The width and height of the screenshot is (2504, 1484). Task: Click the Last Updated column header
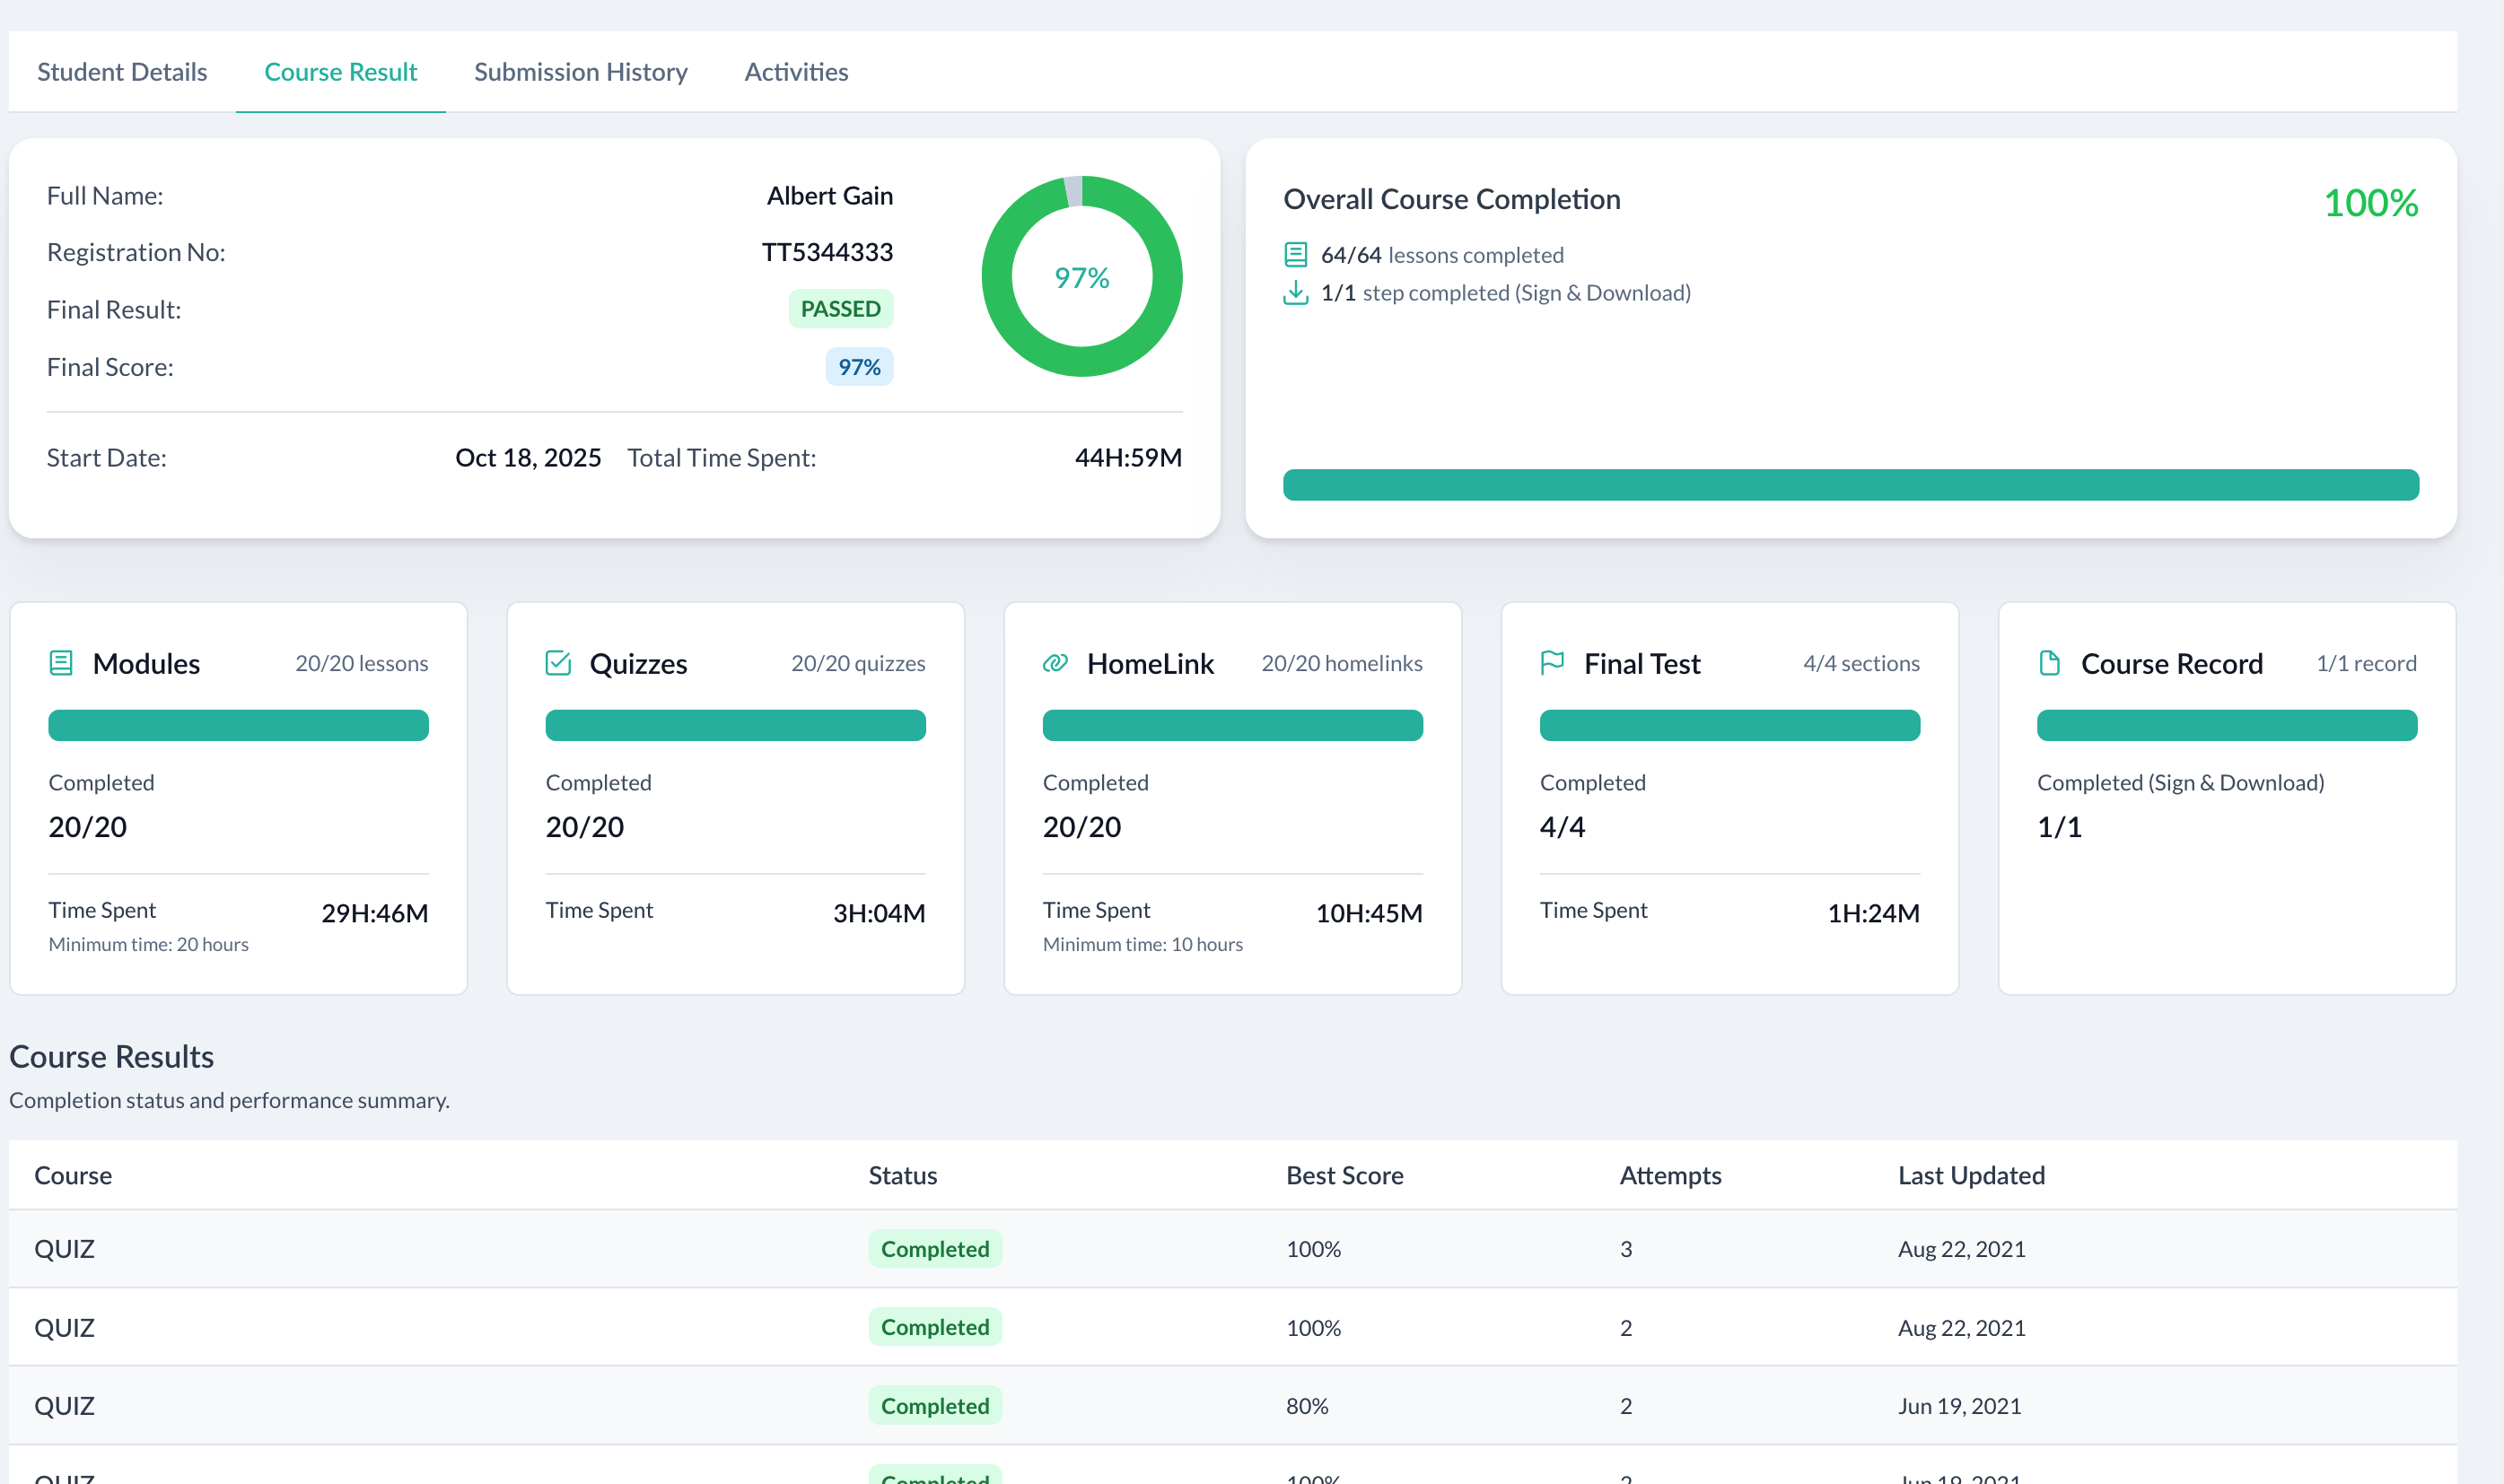1970,1175
